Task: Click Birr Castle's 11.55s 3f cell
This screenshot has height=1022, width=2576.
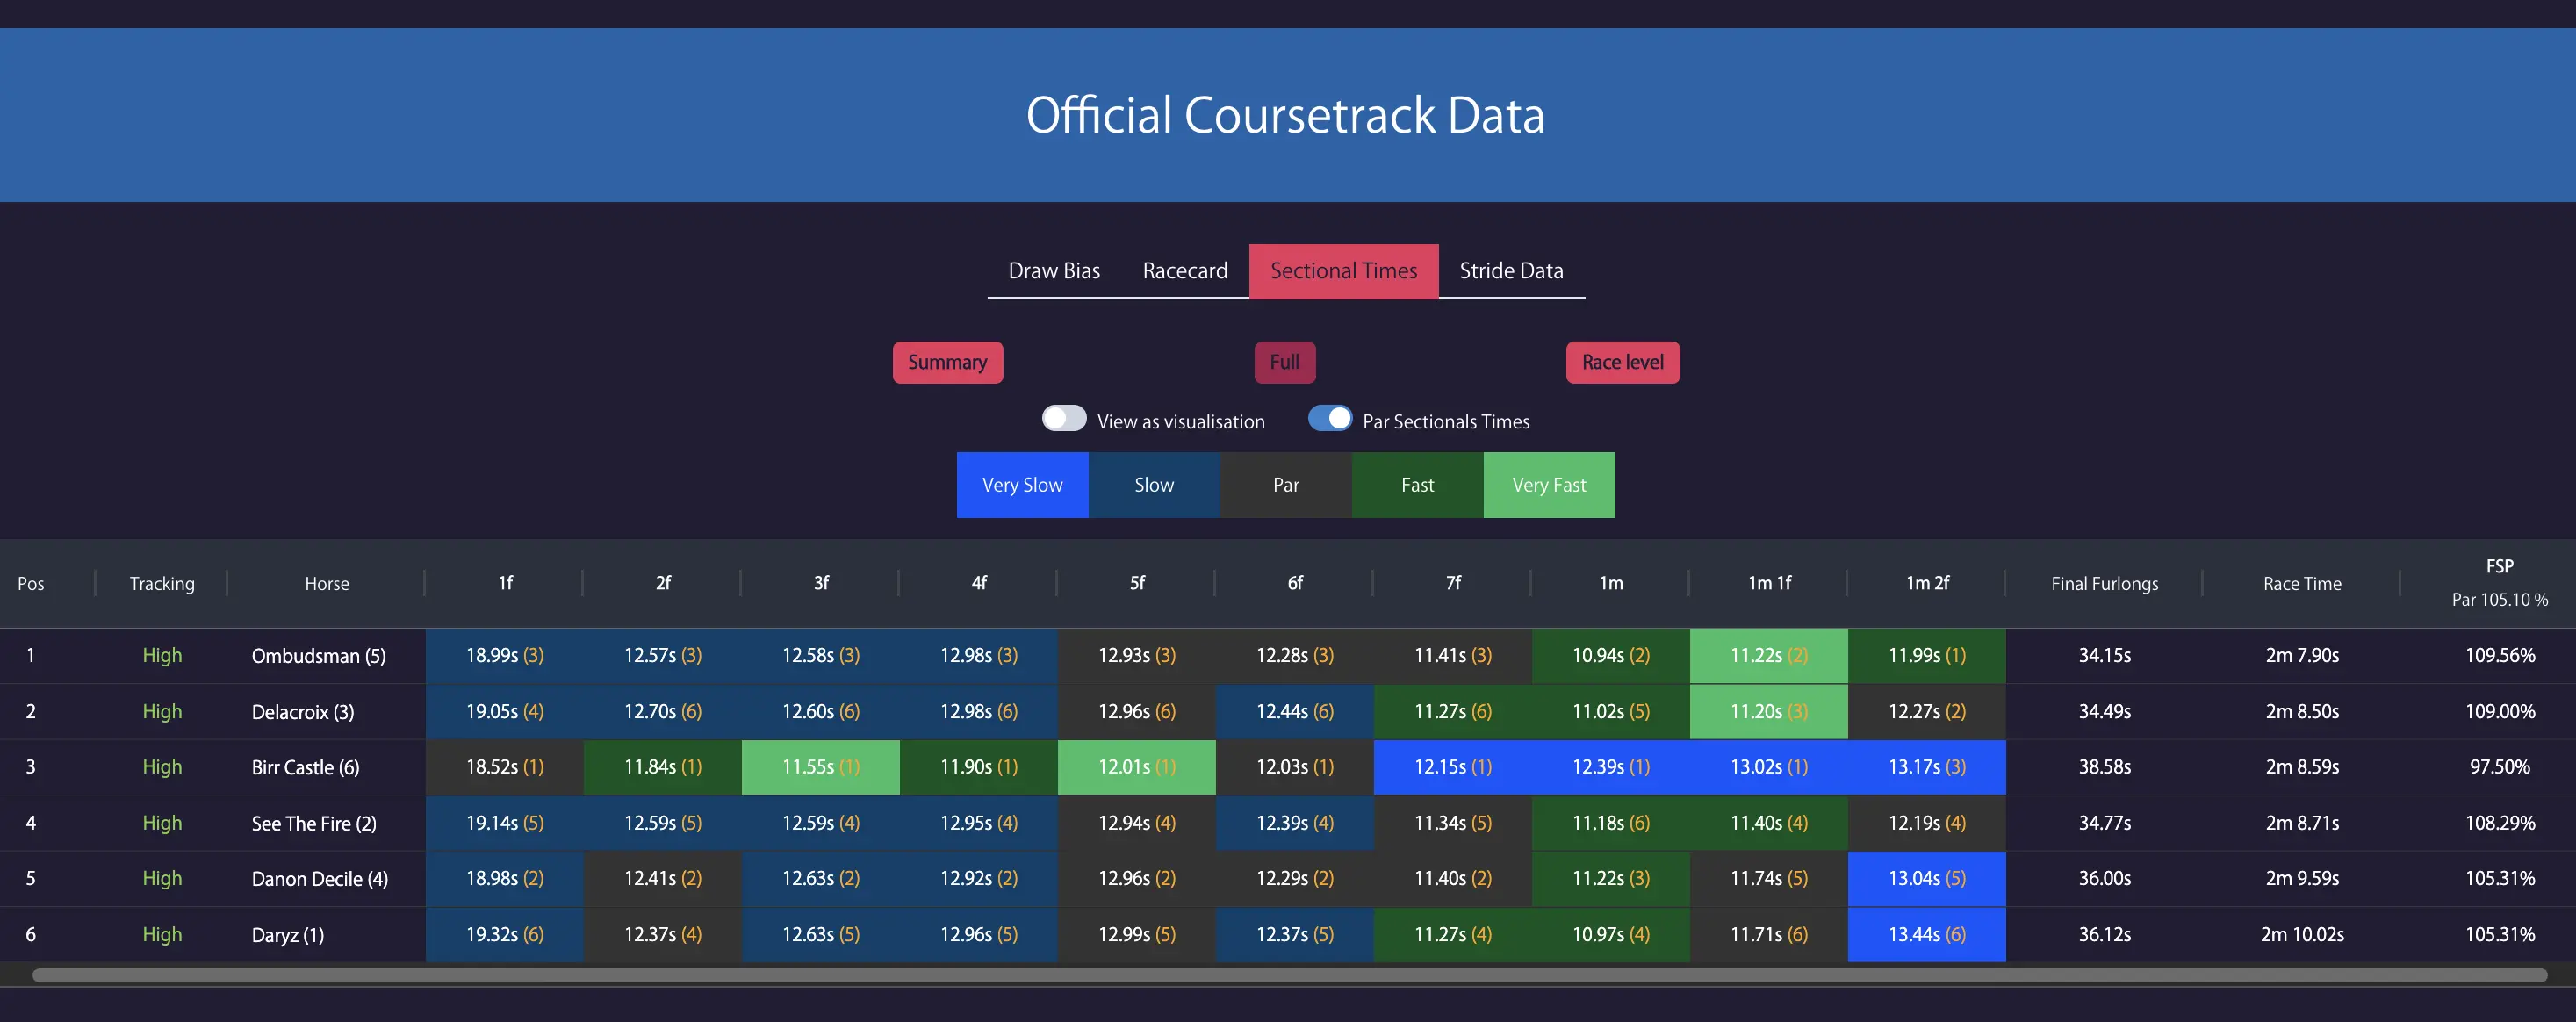Action: (x=820, y=767)
